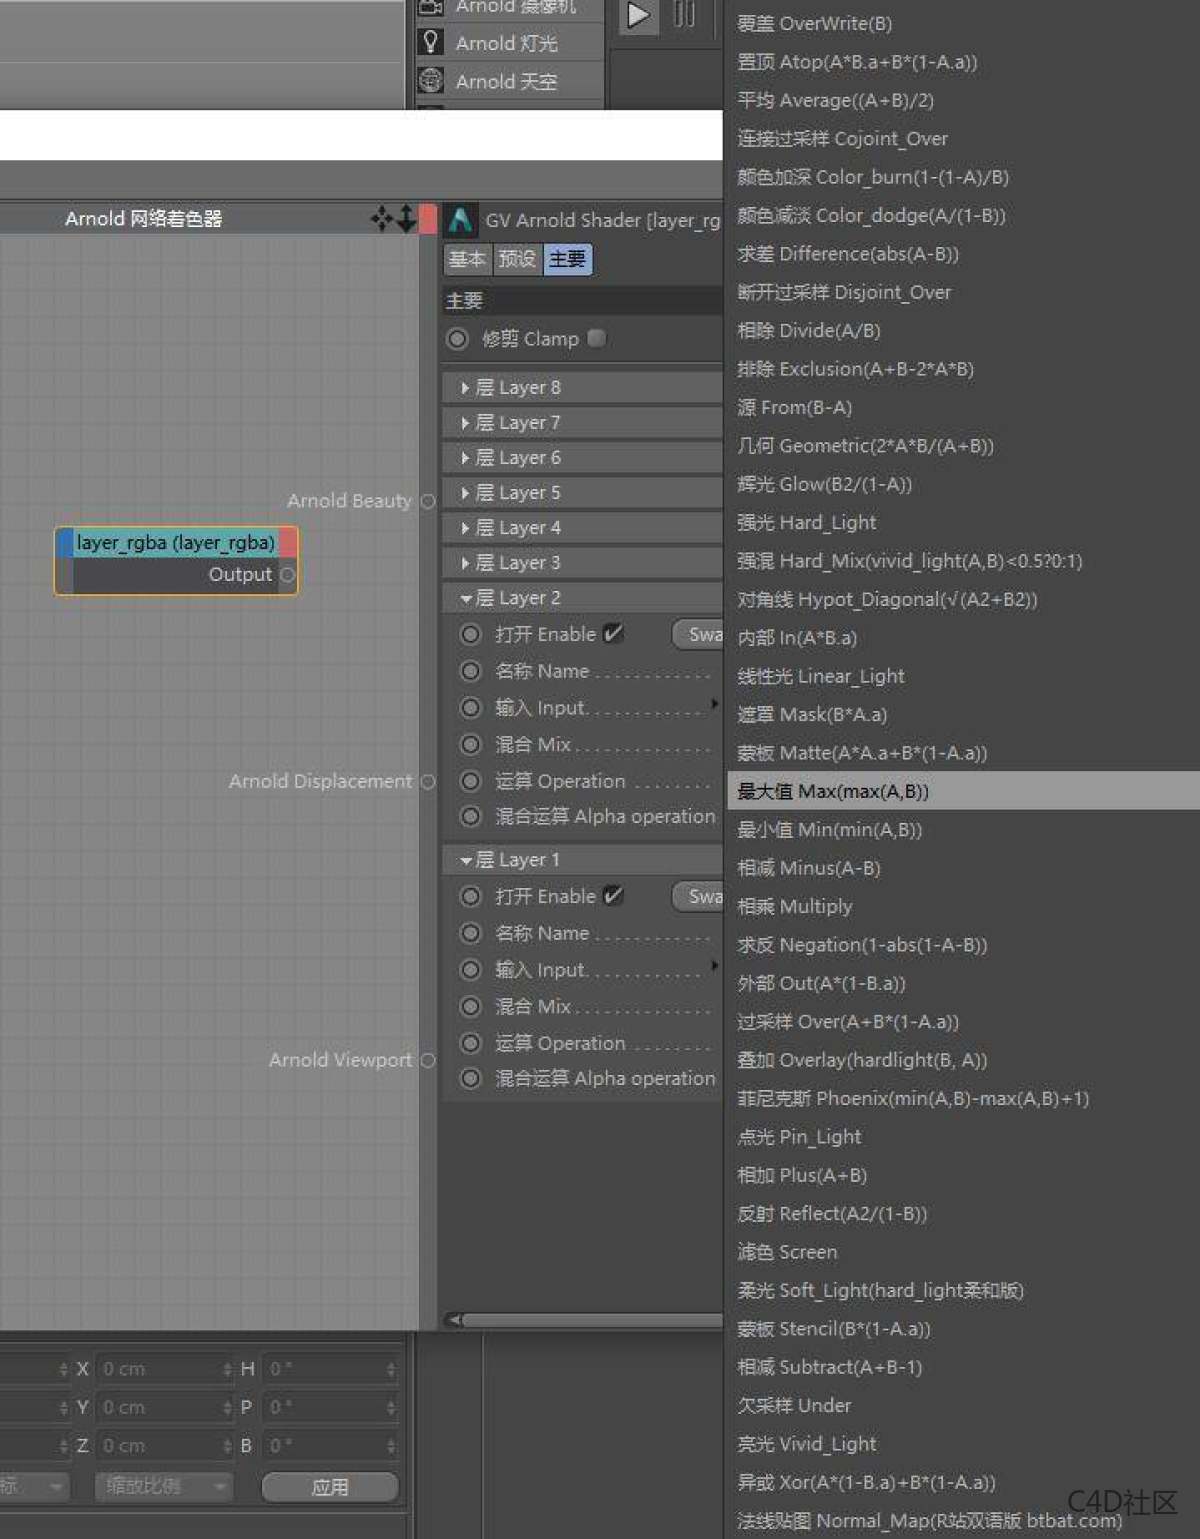This screenshot has width=1200, height=1539.
Task: Click animation dot beside Layer 2 名称 Name
Action: (x=470, y=671)
